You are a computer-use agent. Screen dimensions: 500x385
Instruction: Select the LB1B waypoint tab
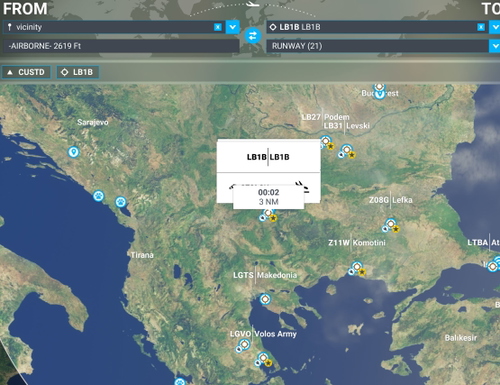click(78, 72)
